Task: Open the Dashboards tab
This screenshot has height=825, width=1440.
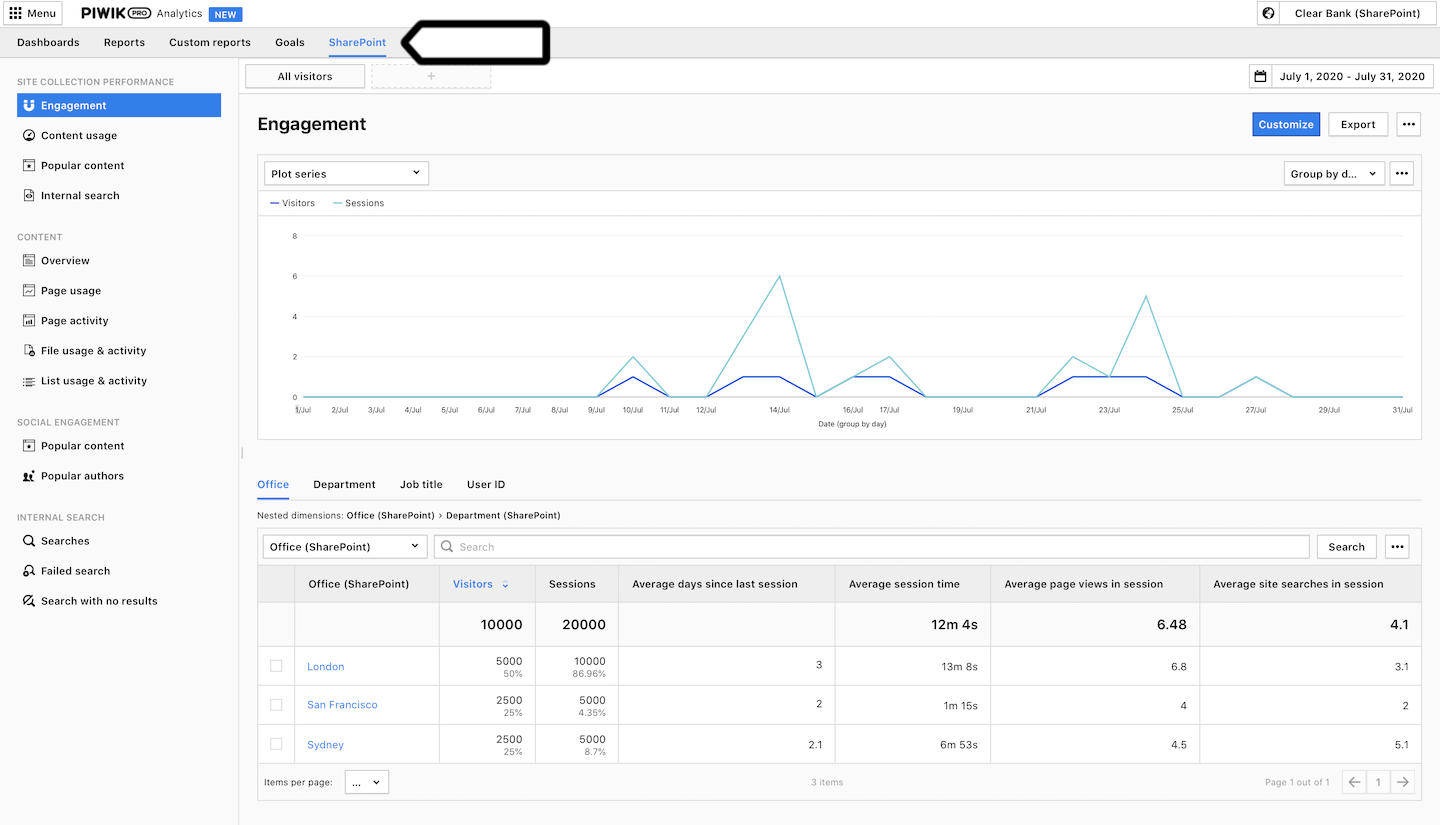Action: [x=48, y=42]
